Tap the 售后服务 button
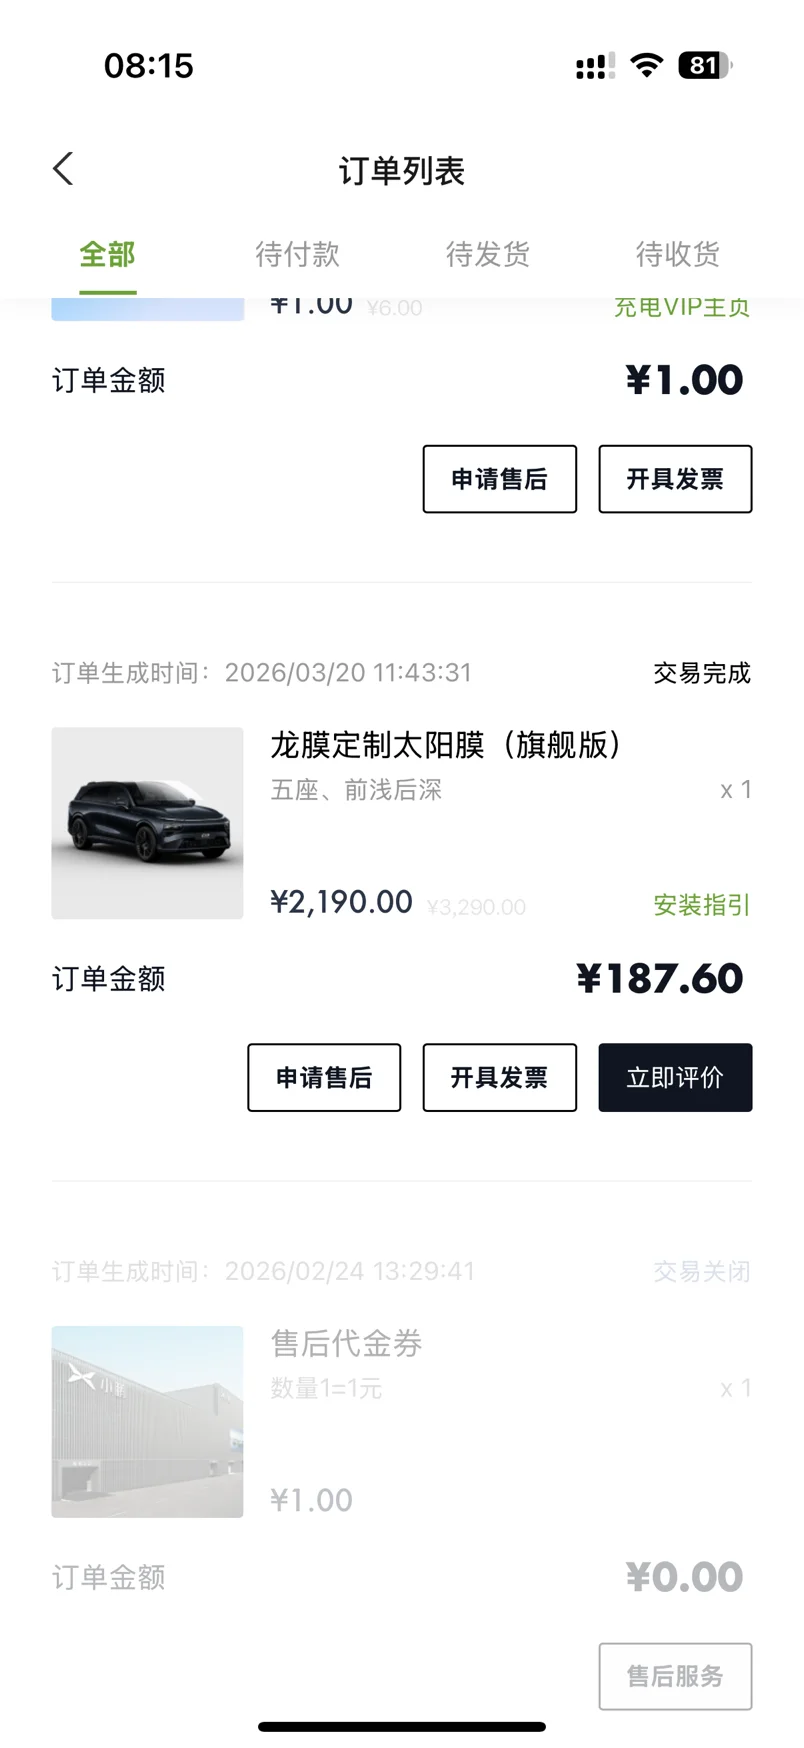The height and width of the screenshot is (1748, 804). click(x=675, y=1676)
